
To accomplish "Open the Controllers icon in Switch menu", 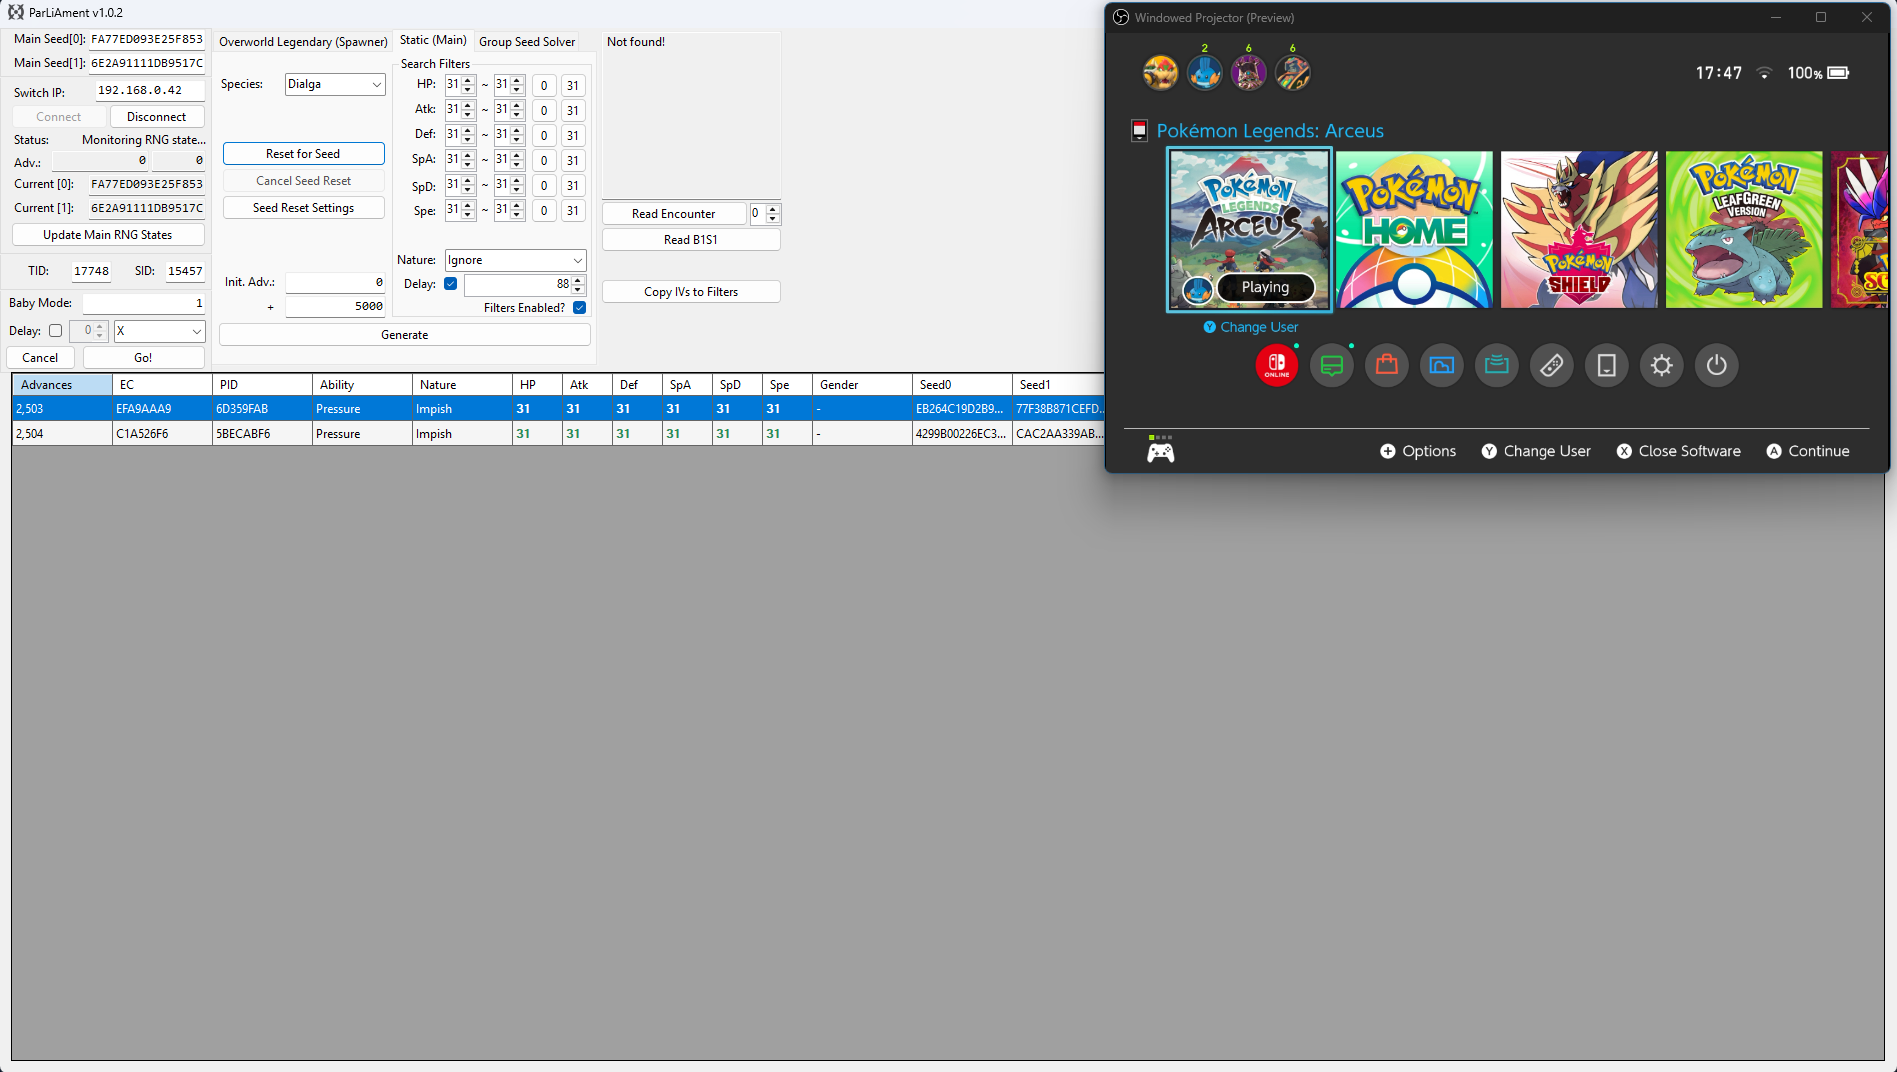I will pos(1551,366).
